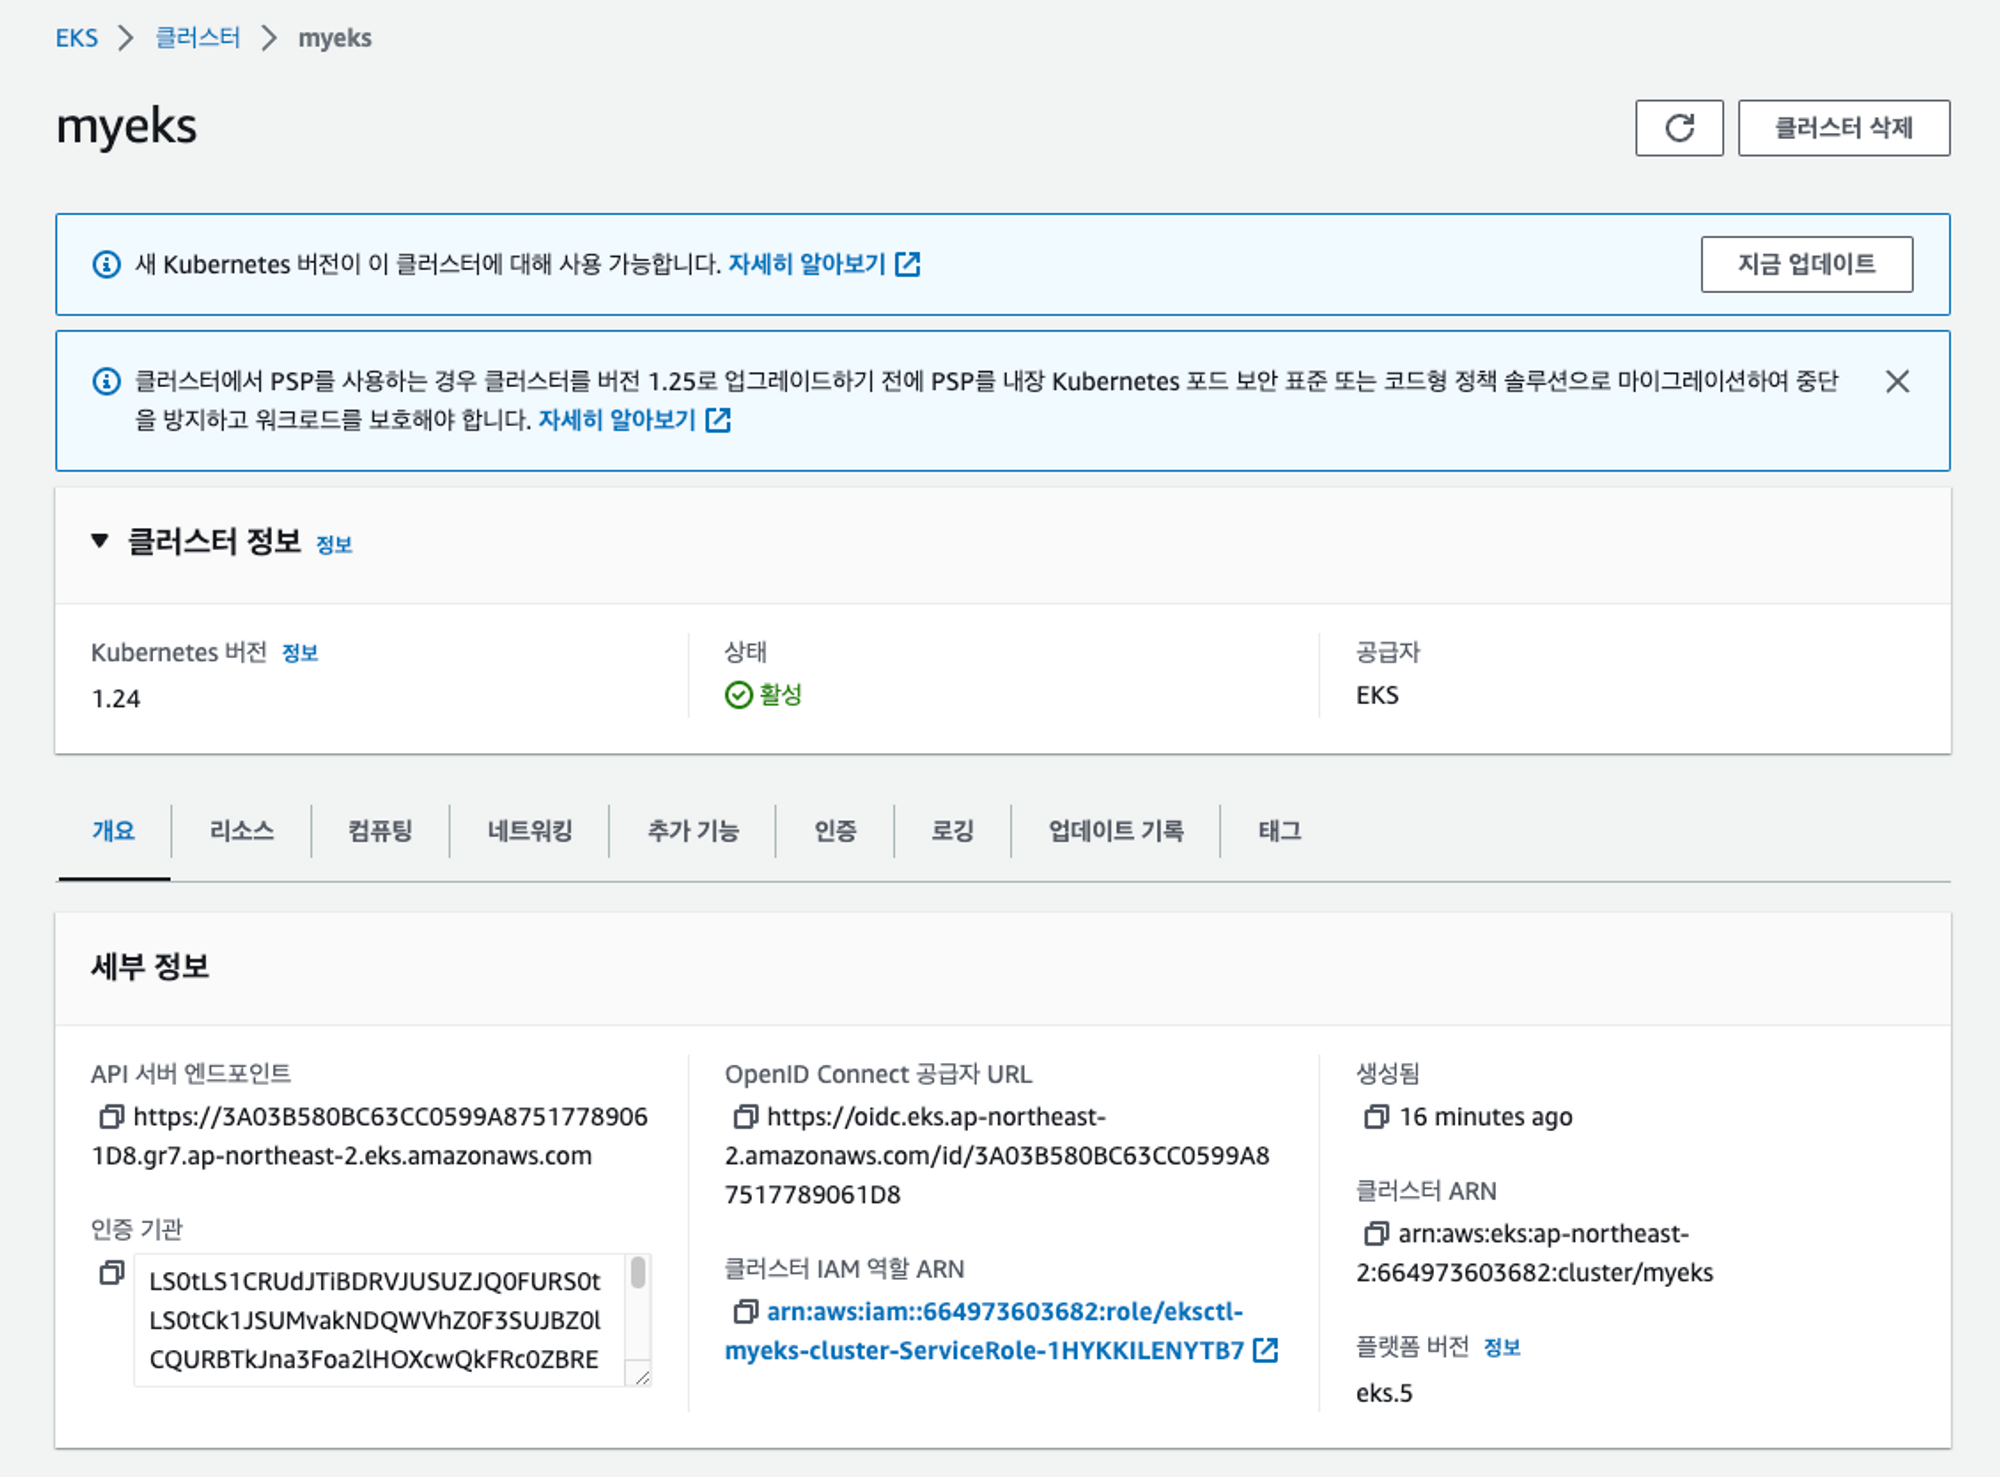
Task: Copy the OpenID Connect provider URL
Action: click(745, 1116)
